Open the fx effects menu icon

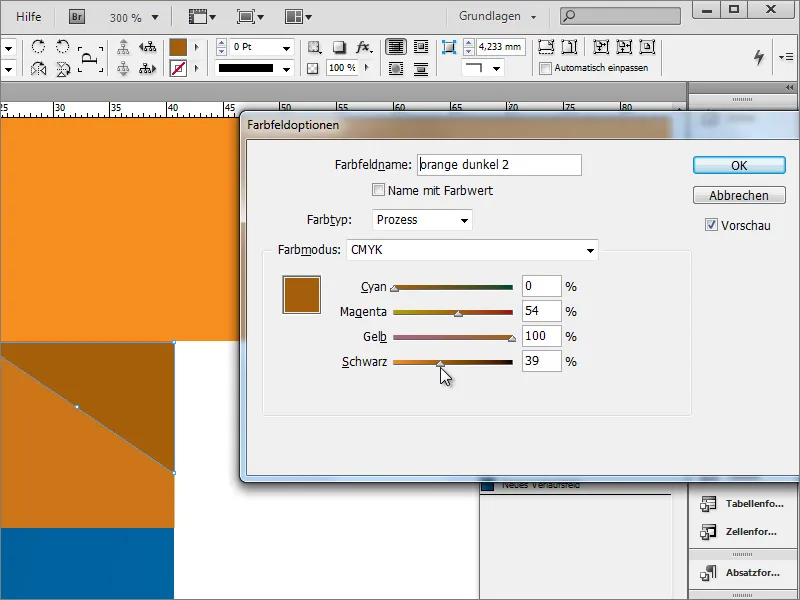364,47
